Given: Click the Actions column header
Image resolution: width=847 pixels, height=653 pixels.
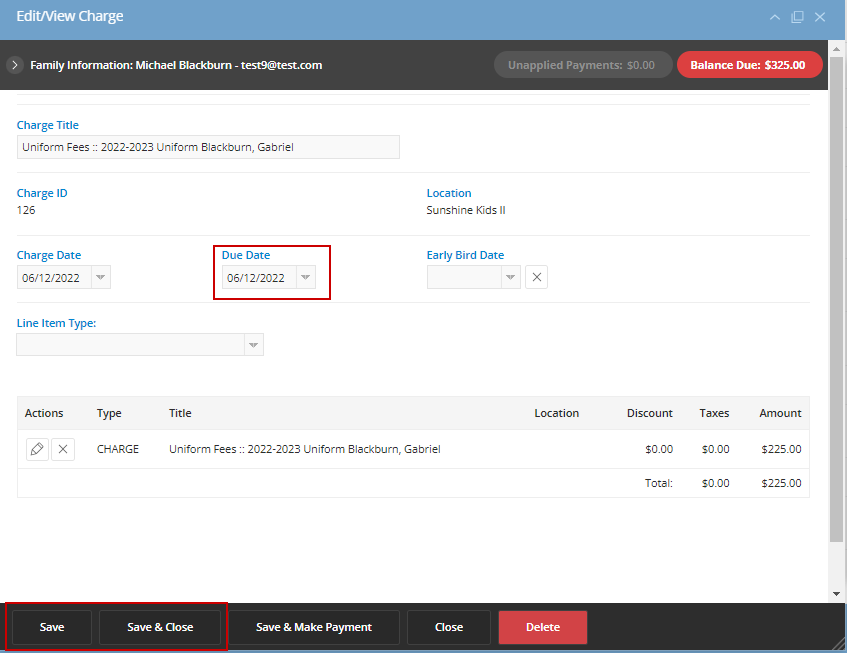Looking at the screenshot, I should tap(44, 413).
